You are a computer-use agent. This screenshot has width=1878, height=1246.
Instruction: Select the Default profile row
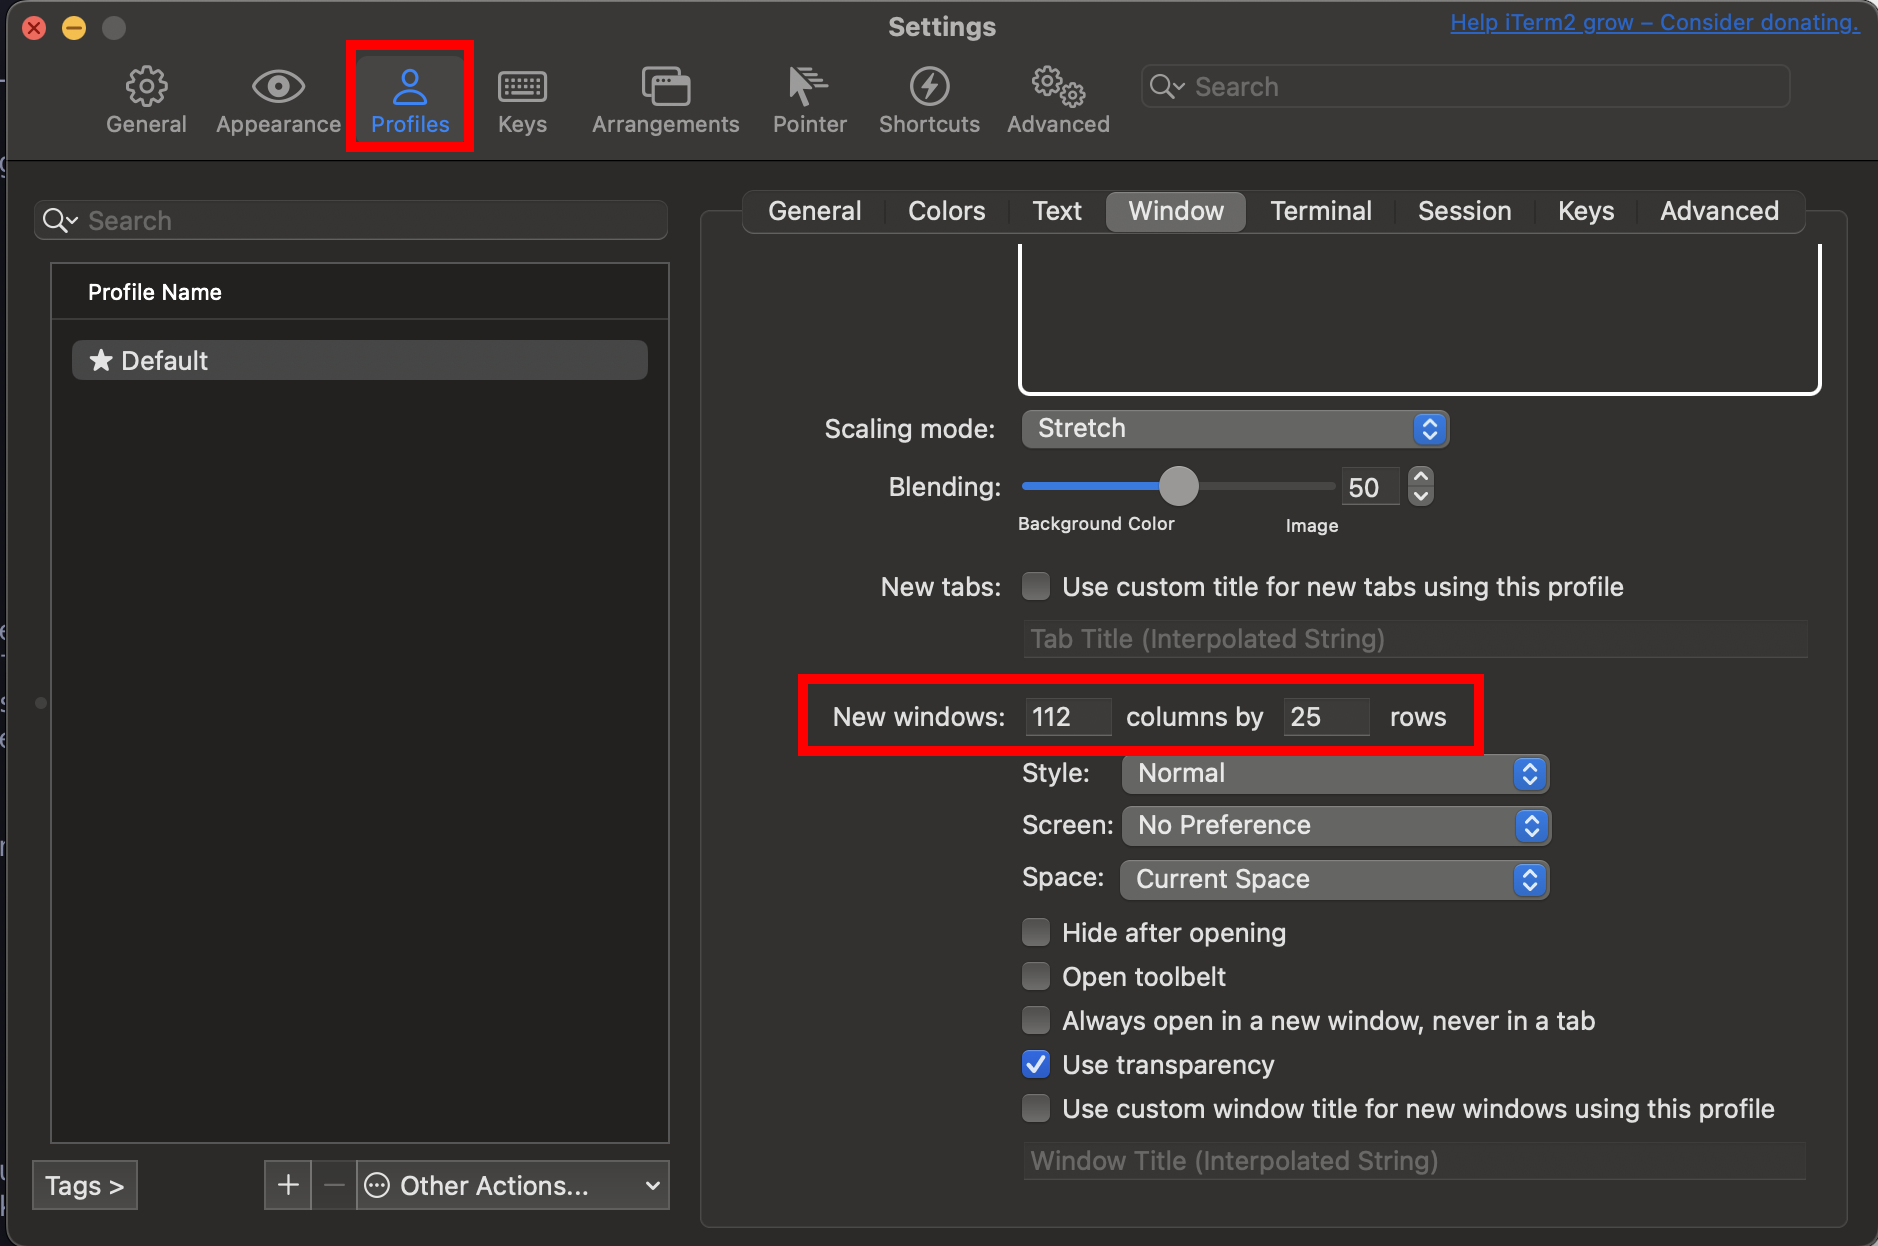[x=360, y=360]
